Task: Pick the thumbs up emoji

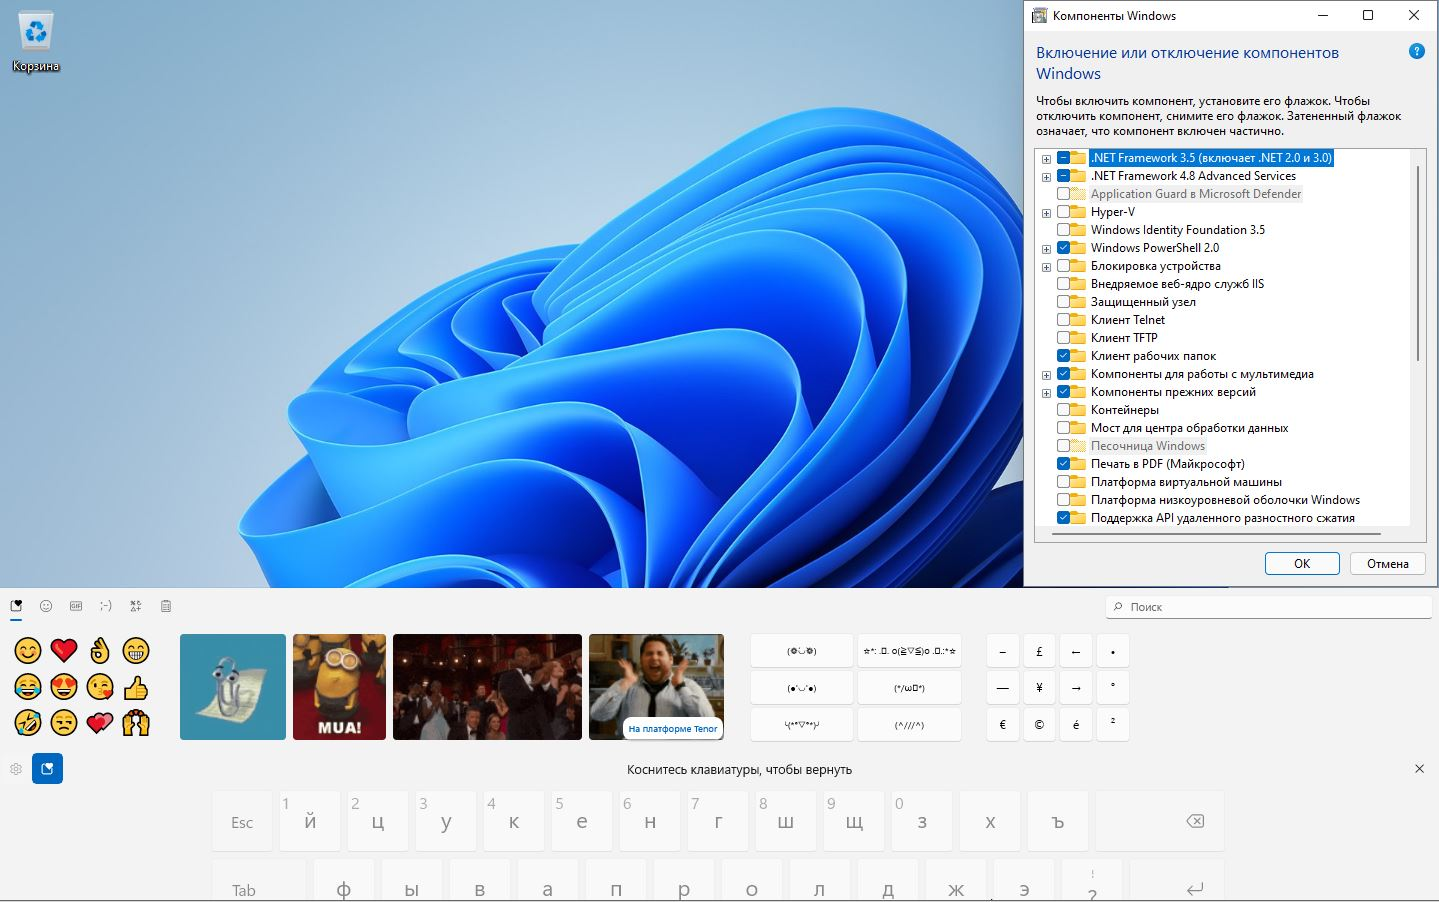Action: click(x=136, y=687)
